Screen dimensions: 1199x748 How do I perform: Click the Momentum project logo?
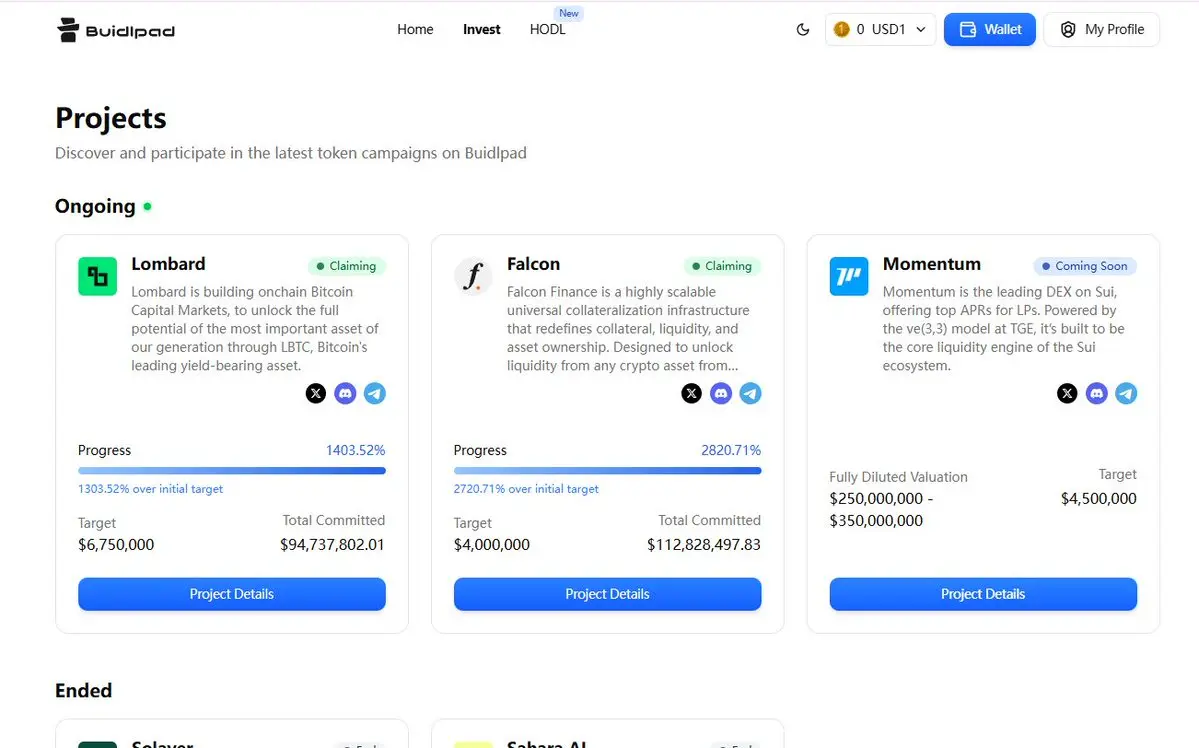849,276
